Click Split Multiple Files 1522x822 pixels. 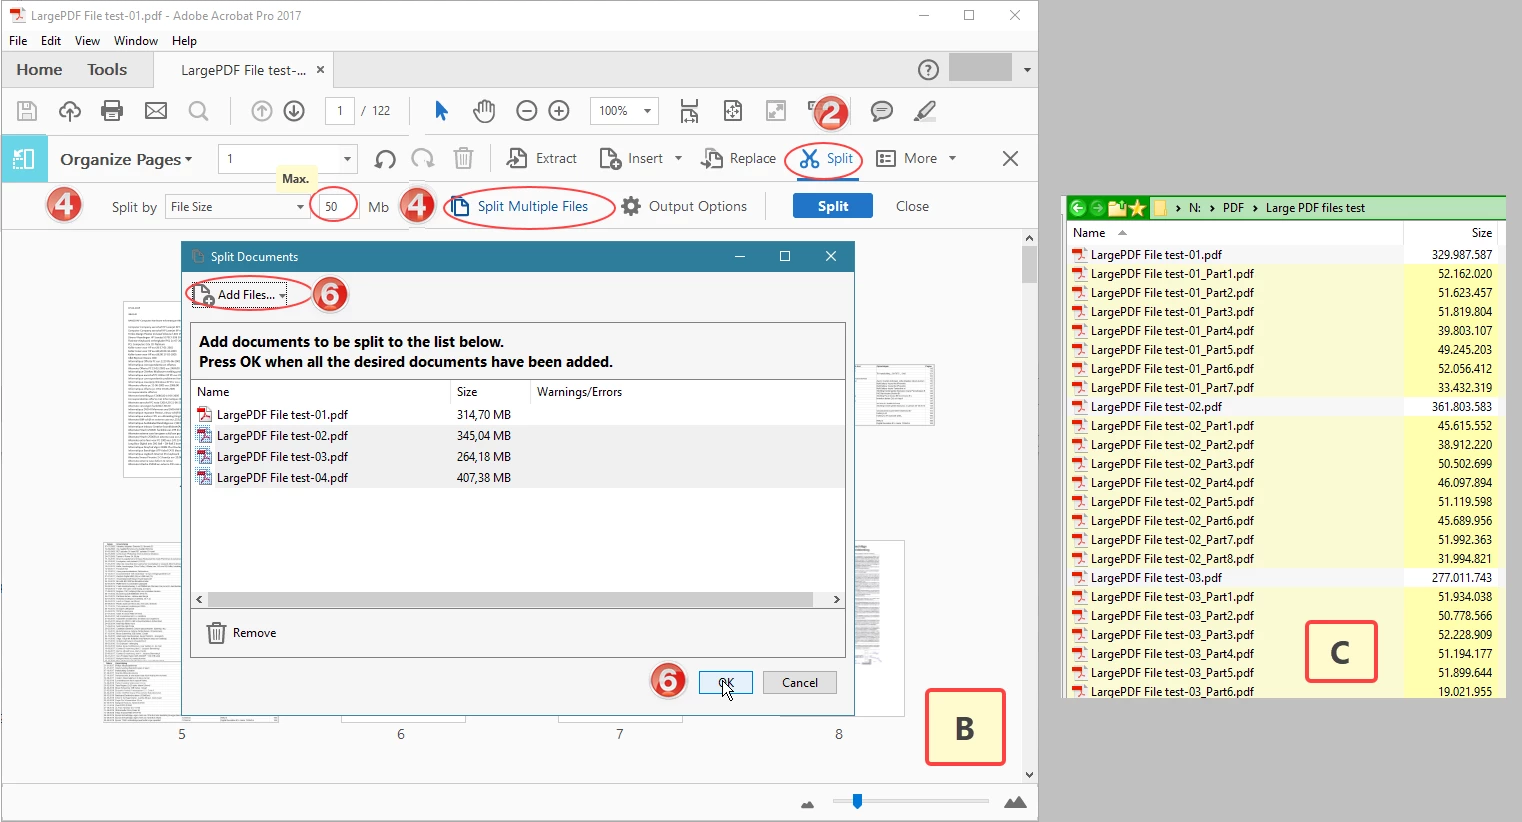click(x=520, y=206)
